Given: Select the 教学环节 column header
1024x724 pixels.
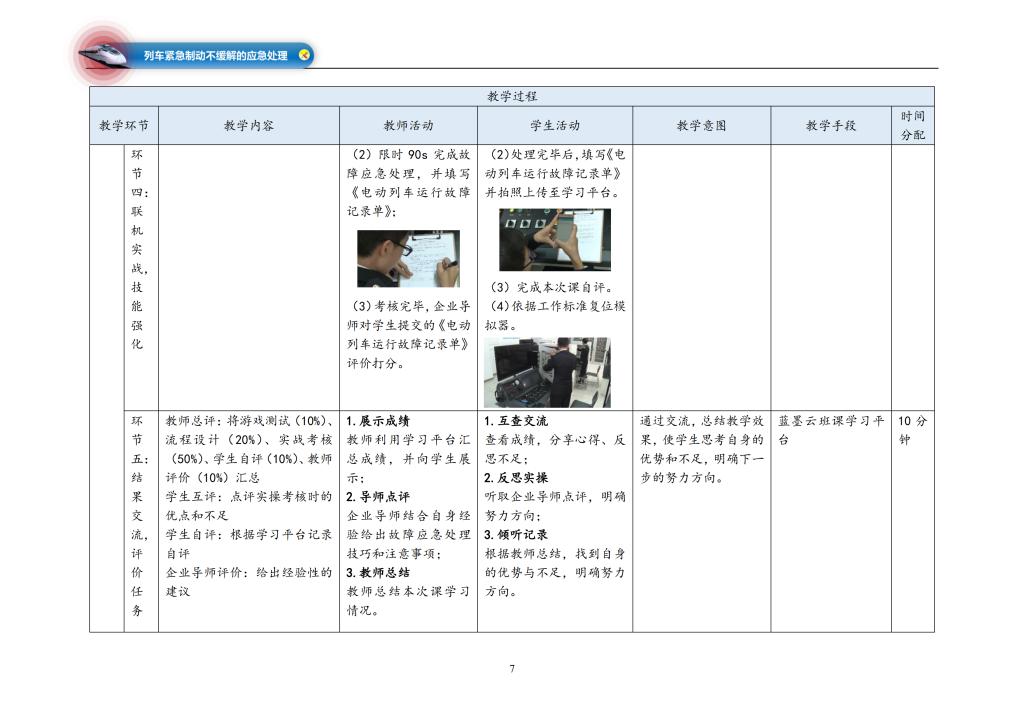Looking at the screenshot, I should click(x=124, y=126).
